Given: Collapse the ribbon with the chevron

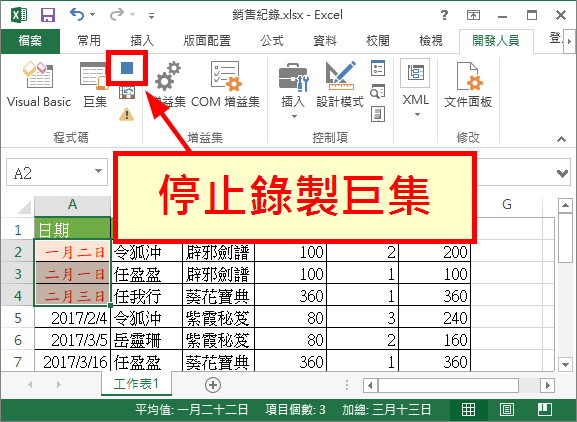Looking at the screenshot, I should pos(561,139).
